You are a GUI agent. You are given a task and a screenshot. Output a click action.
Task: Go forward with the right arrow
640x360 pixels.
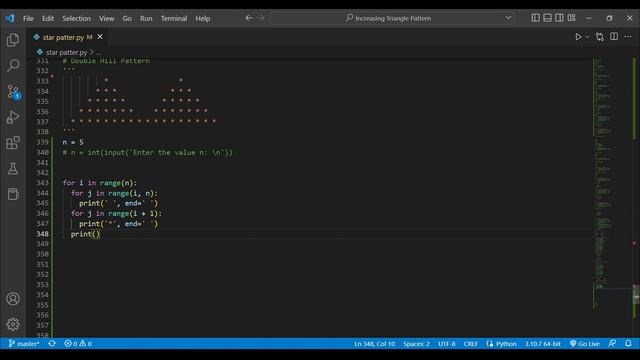pos(261,18)
